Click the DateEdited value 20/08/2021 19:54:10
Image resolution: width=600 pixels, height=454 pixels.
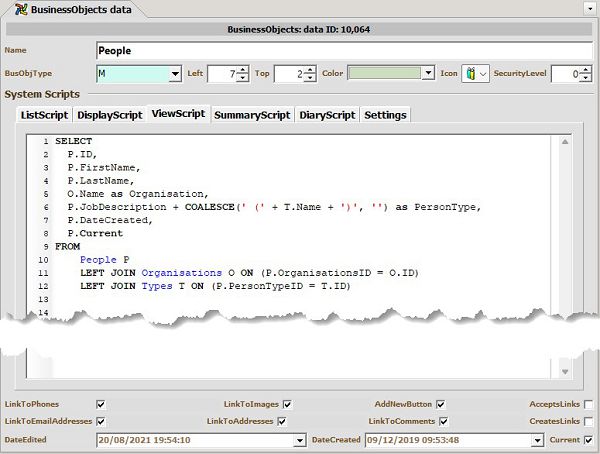click(144, 440)
